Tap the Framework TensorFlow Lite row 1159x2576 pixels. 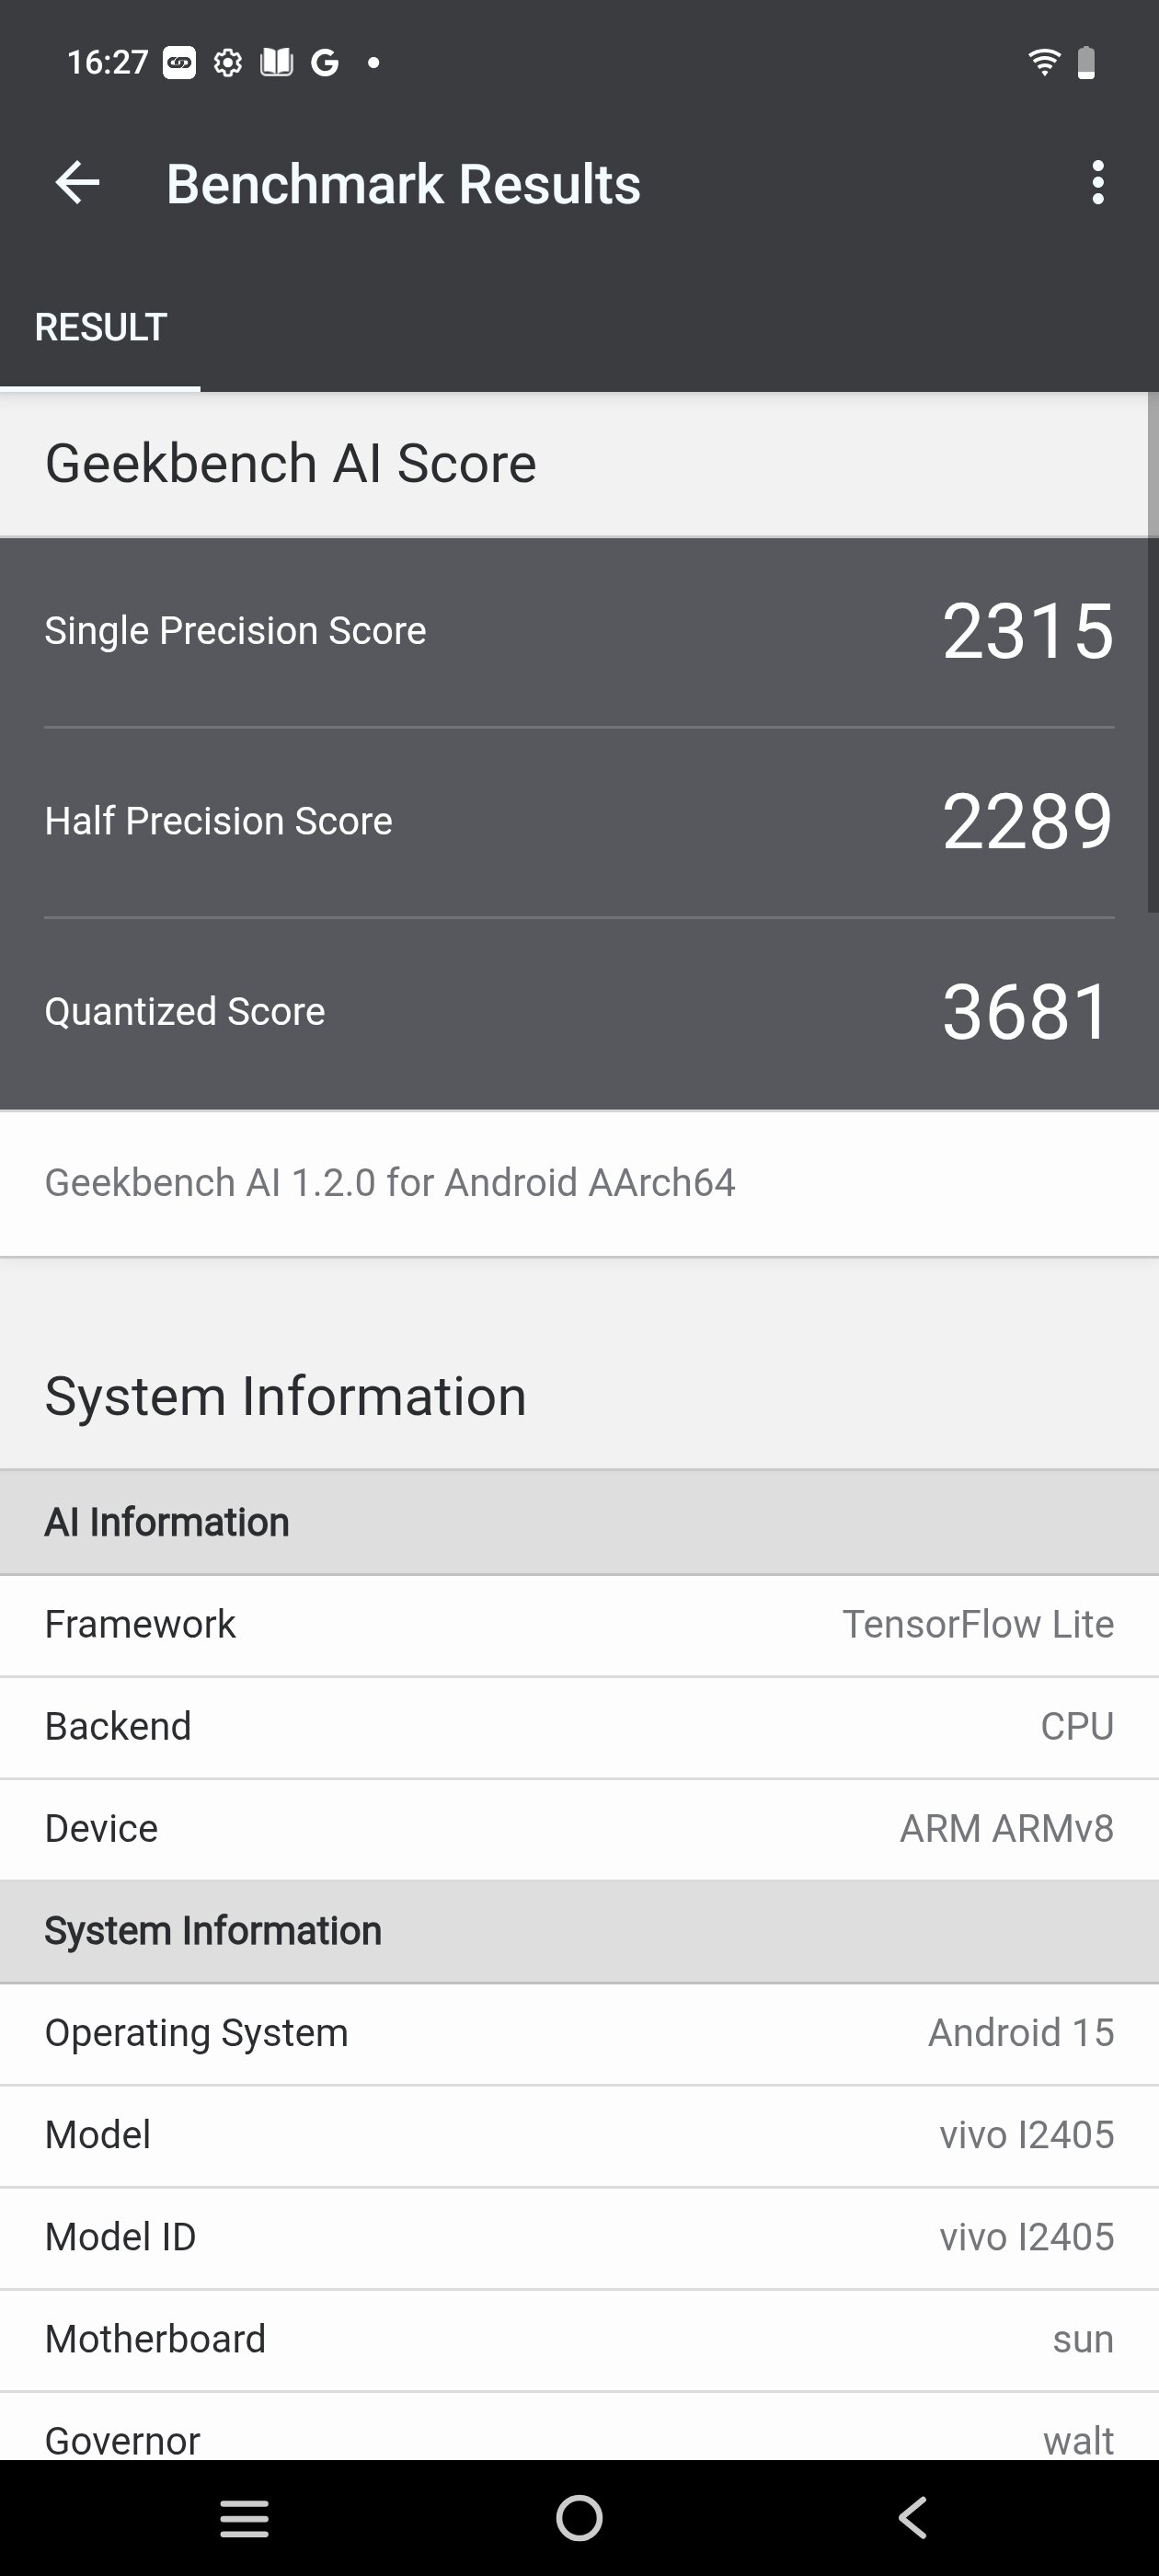pos(579,1625)
